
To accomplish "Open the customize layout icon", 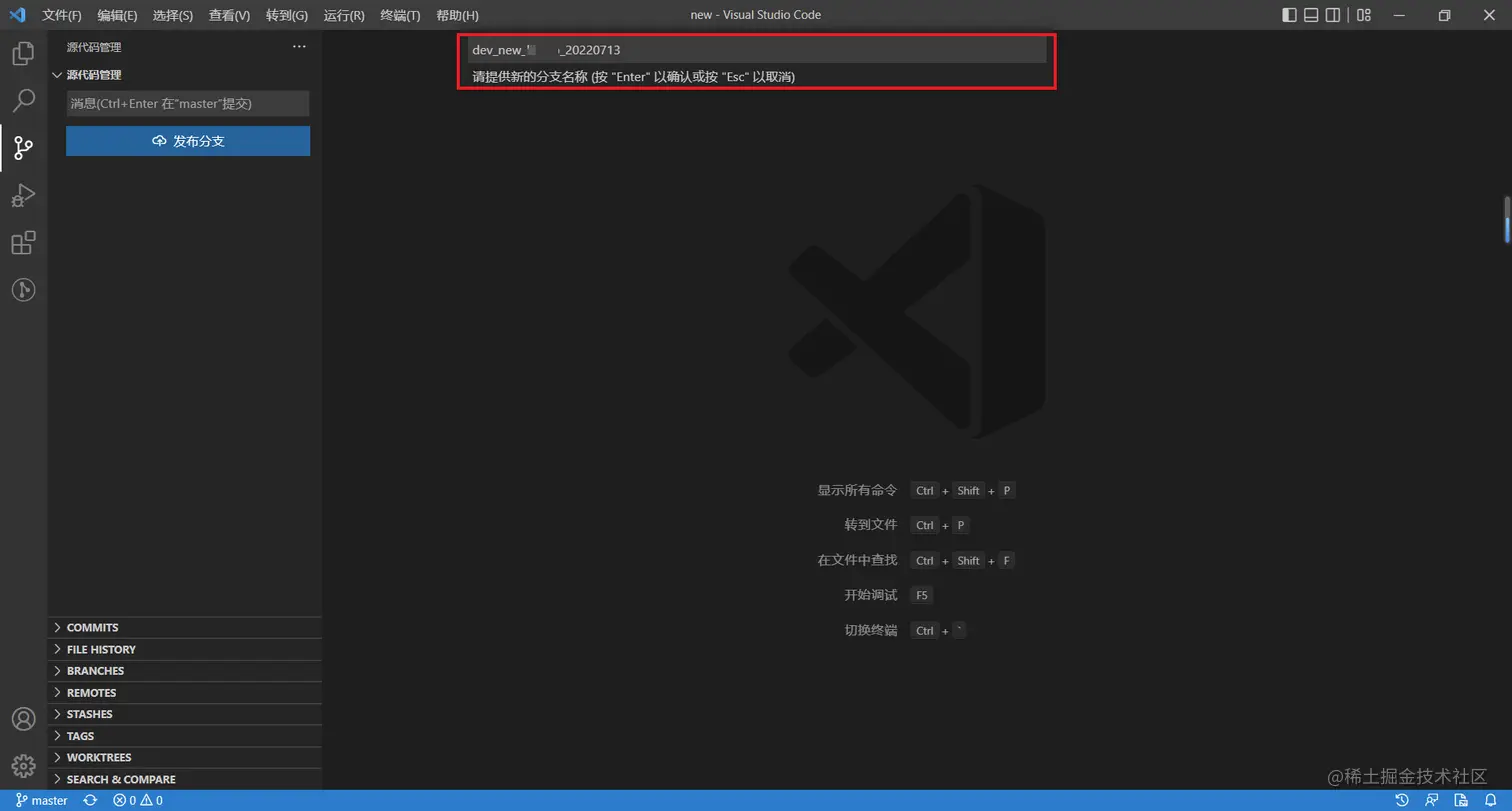I will [x=1364, y=15].
